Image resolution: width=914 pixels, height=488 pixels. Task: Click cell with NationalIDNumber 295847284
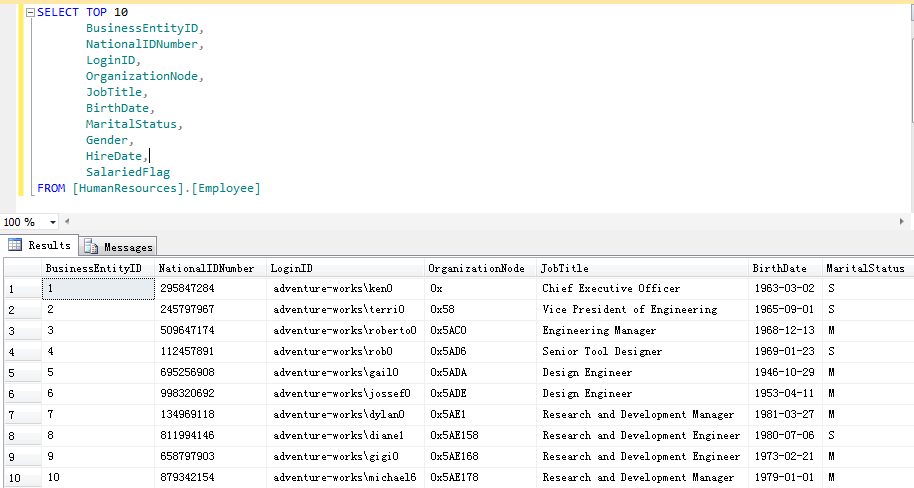click(210, 289)
